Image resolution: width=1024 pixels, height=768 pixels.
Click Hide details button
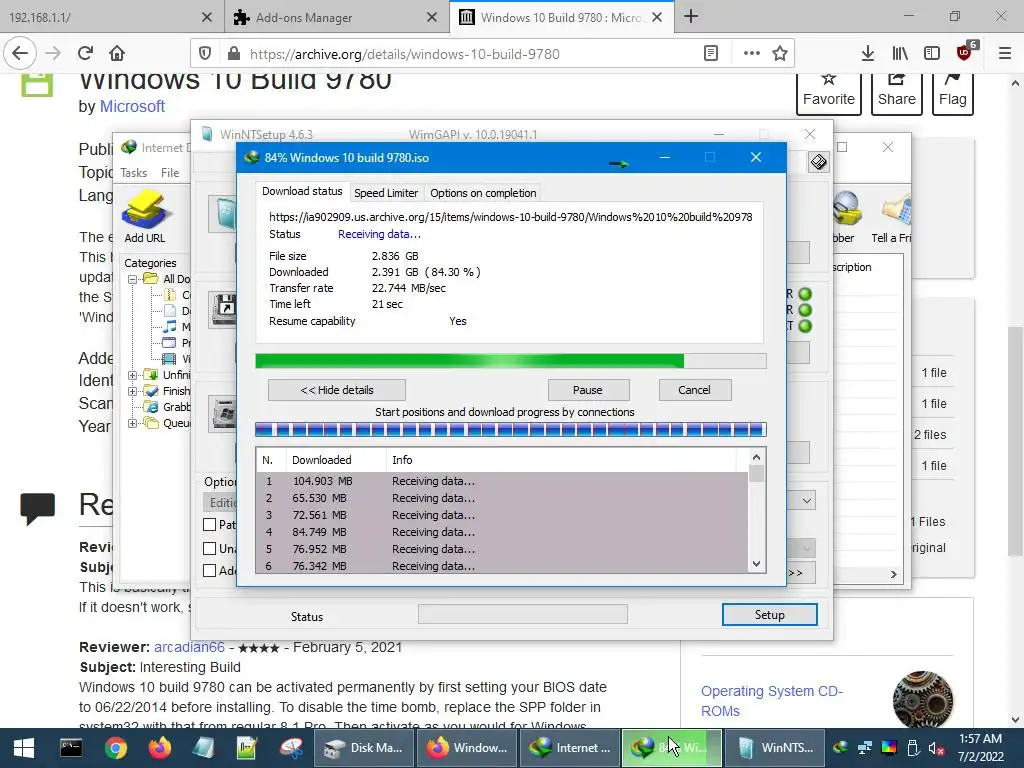pos(336,390)
